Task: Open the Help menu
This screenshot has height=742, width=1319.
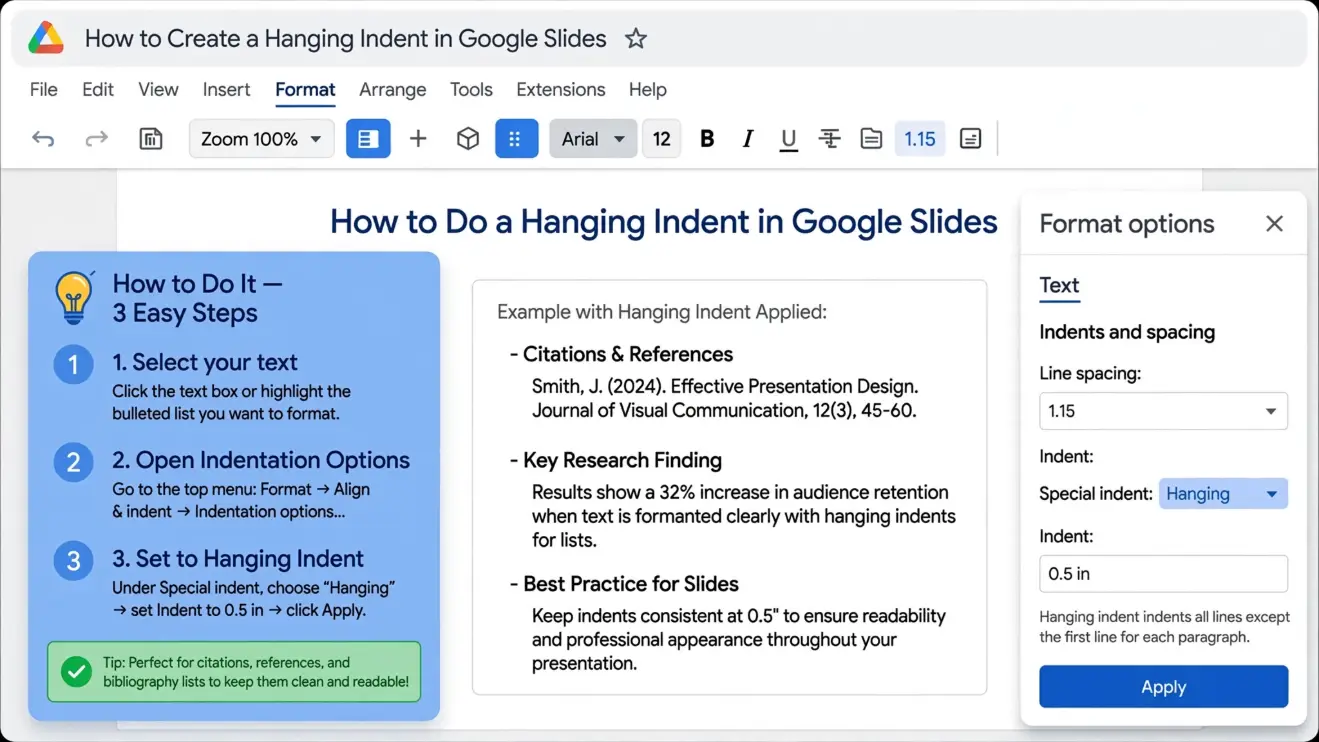Action: (648, 89)
